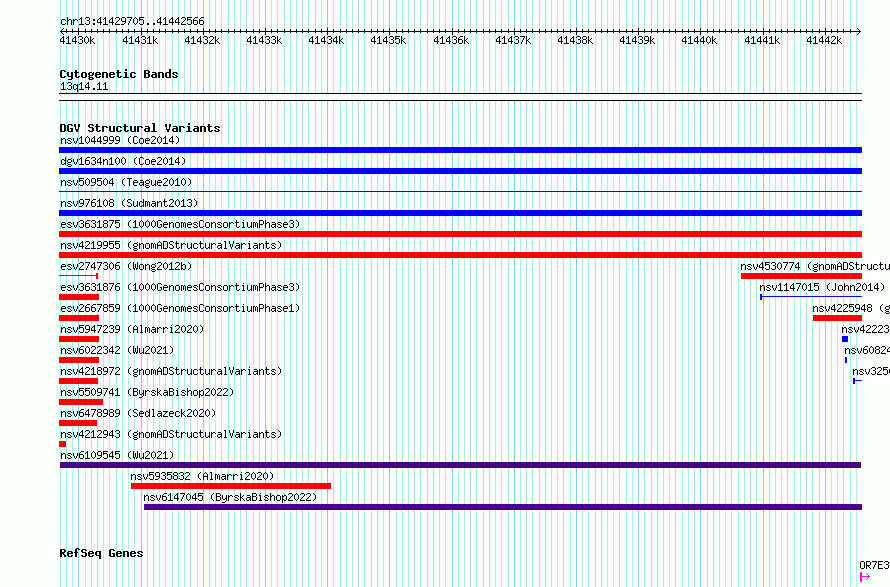This screenshot has width=890, height=587.
Task: Select nsv1147015 (John2014) label
Action: coord(822,287)
